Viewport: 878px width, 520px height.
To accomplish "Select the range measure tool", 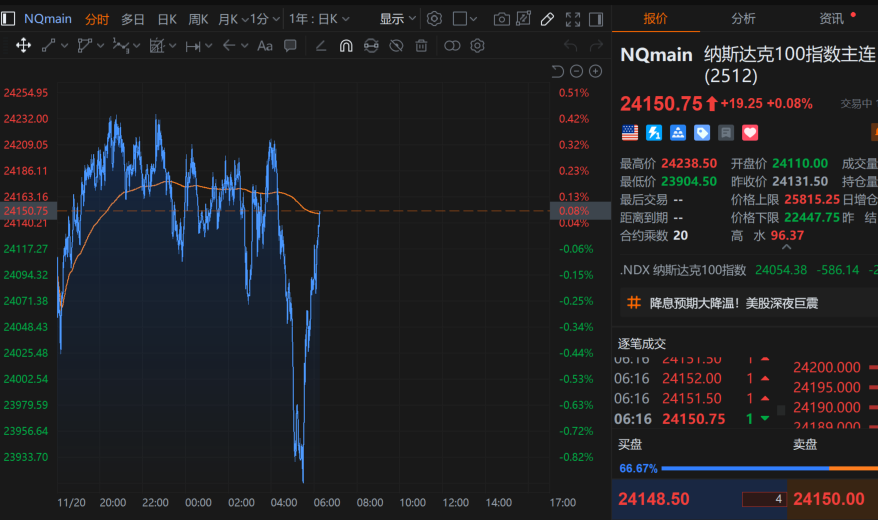I will [193, 46].
